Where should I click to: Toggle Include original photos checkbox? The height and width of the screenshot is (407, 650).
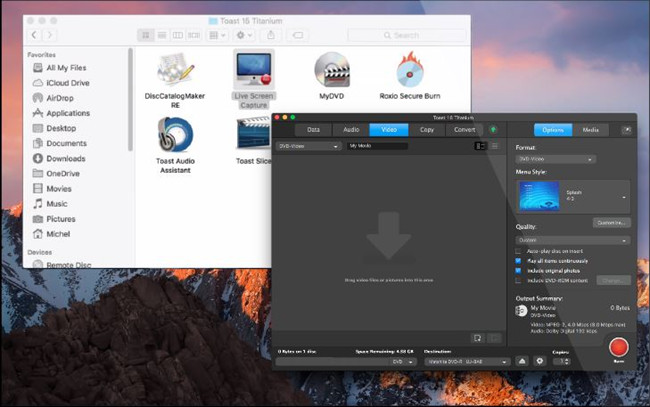(x=519, y=271)
